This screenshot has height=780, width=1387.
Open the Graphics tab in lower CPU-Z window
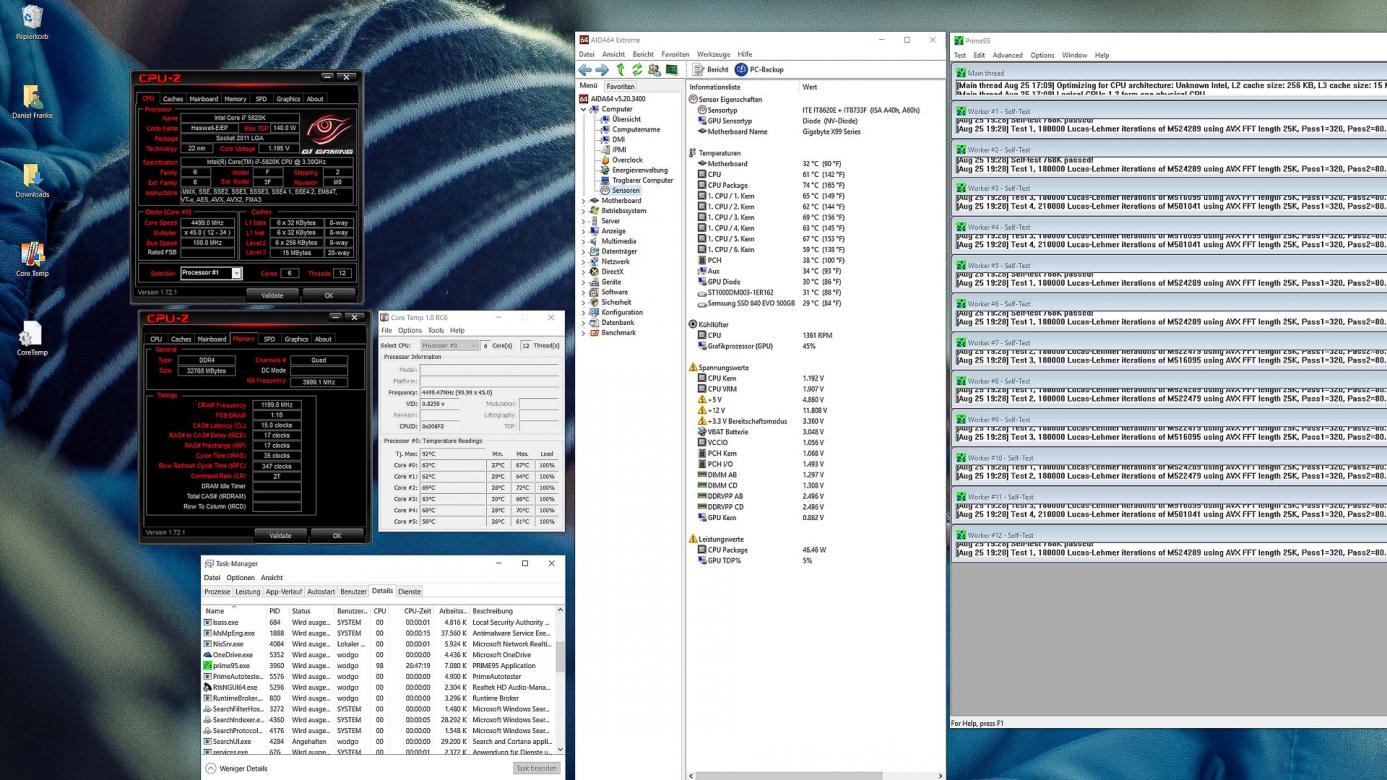[296, 339]
